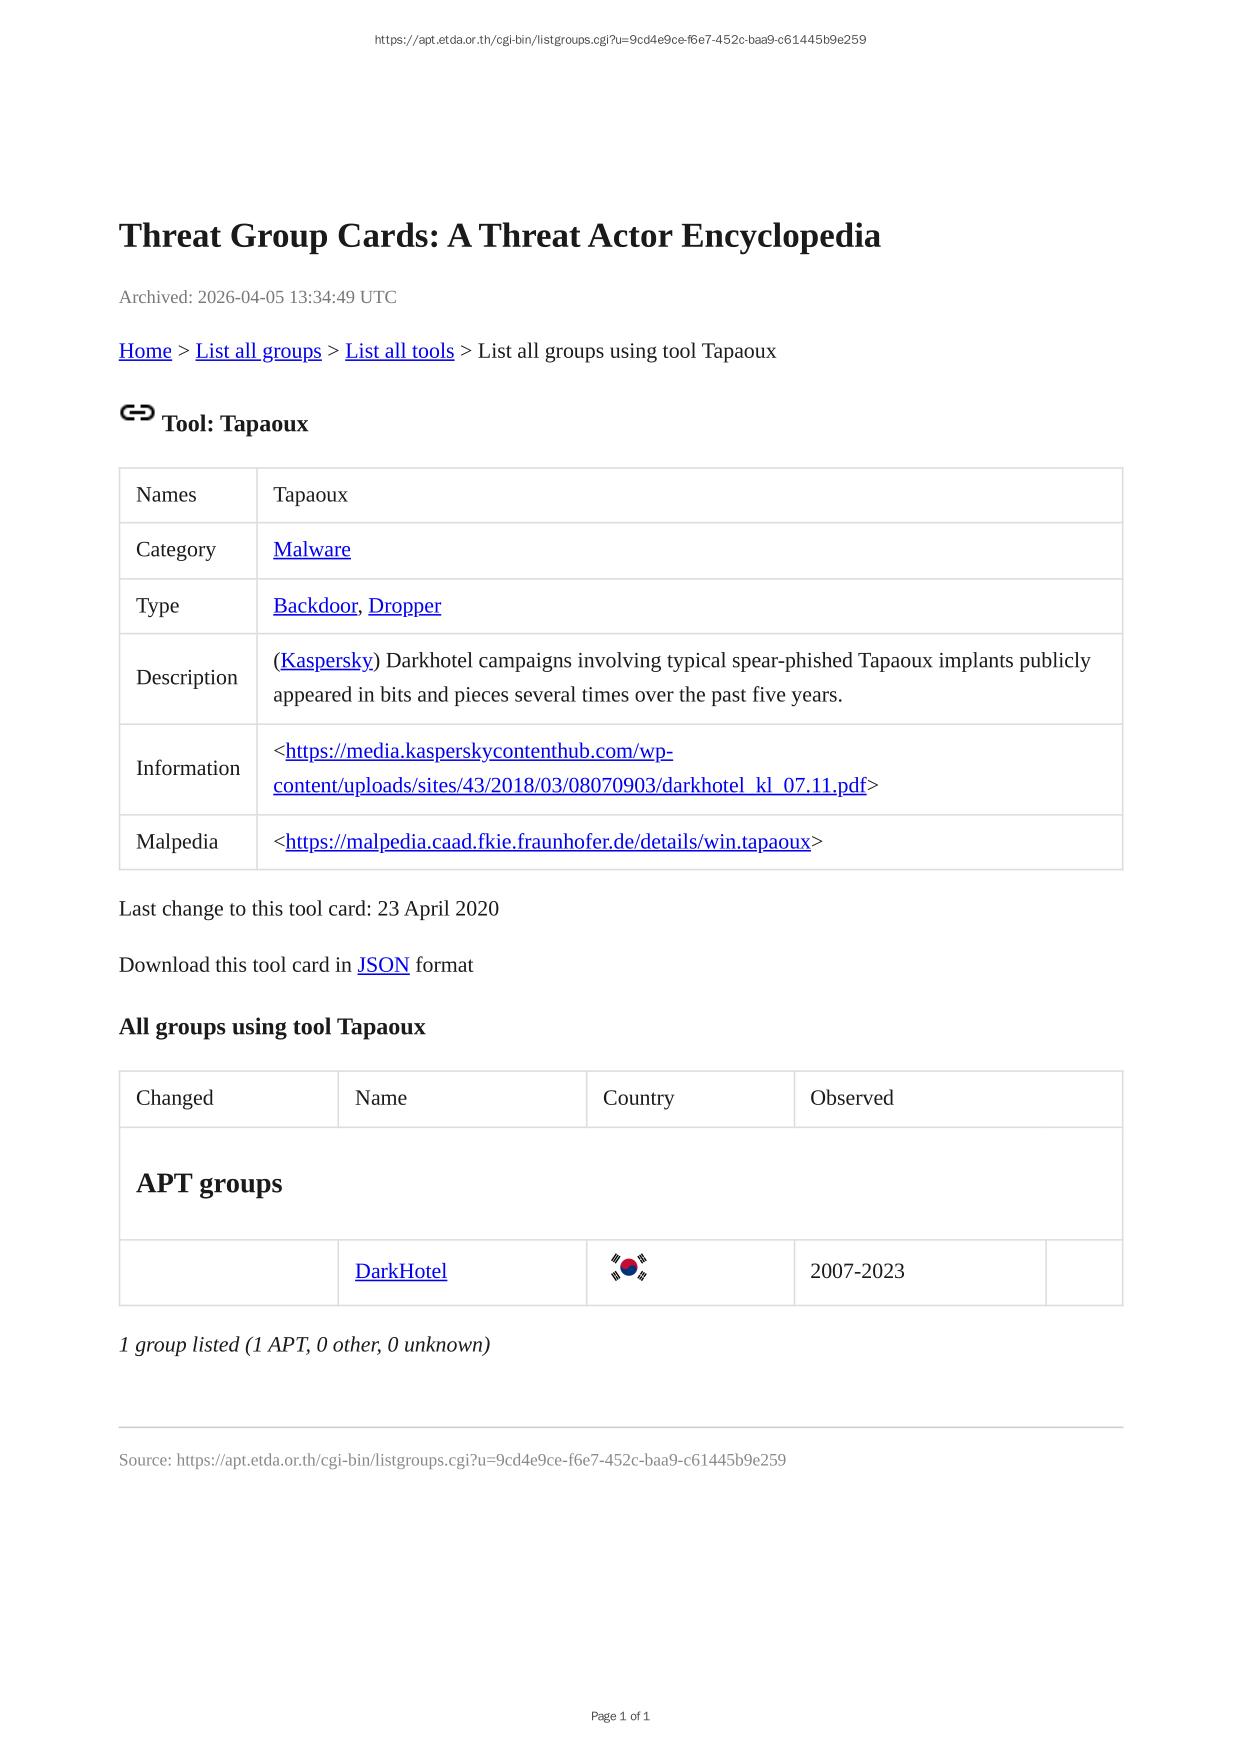Image resolution: width=1242 pixels, height=1756 pixels.
Task: Click the Threat Group Cards page title
Action: 499,236
